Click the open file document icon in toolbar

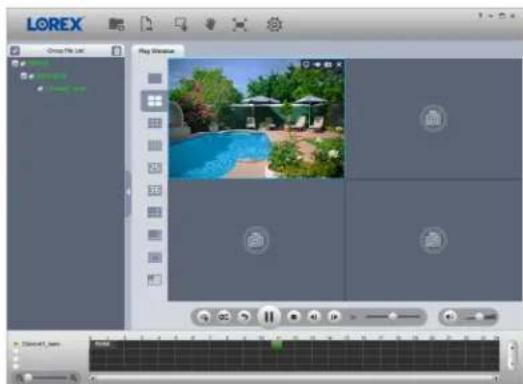click(x=146, y=24)
